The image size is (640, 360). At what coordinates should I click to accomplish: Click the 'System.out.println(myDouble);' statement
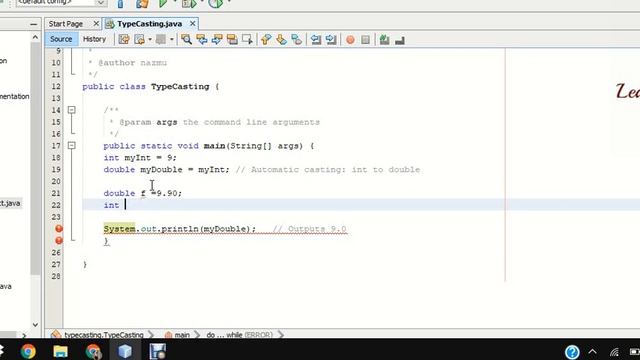[x=180, y=229]
